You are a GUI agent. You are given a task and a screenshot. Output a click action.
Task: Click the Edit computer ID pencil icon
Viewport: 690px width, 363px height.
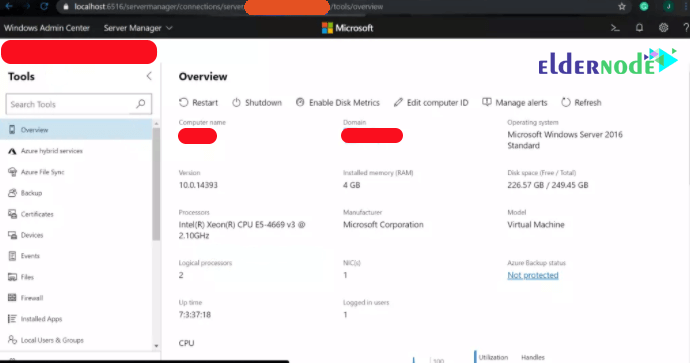pos(398,103)
